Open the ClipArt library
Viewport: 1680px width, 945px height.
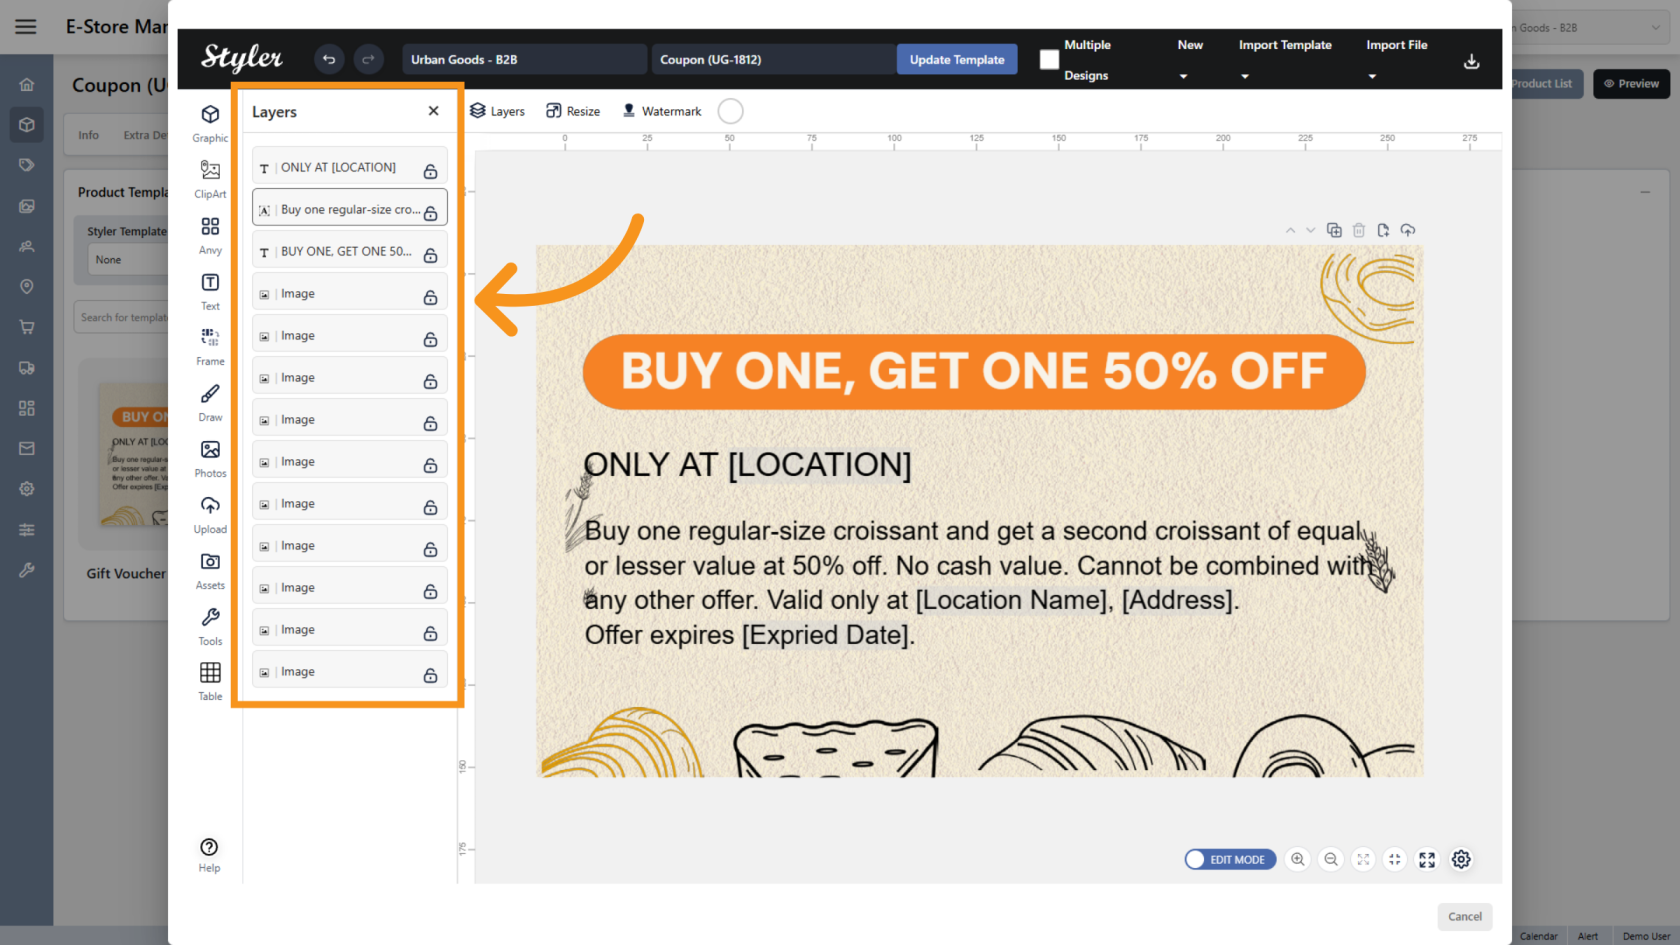coord(210,178)
